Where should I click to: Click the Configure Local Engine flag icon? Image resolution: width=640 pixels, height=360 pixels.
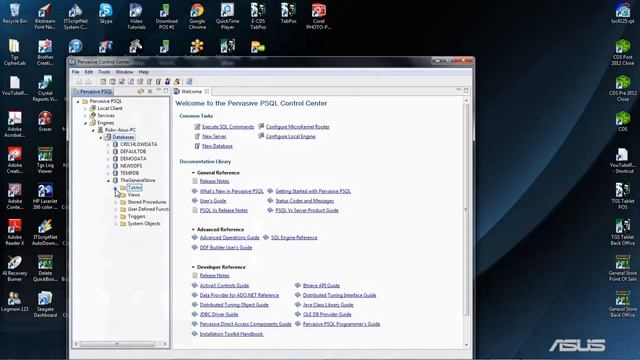261,136
